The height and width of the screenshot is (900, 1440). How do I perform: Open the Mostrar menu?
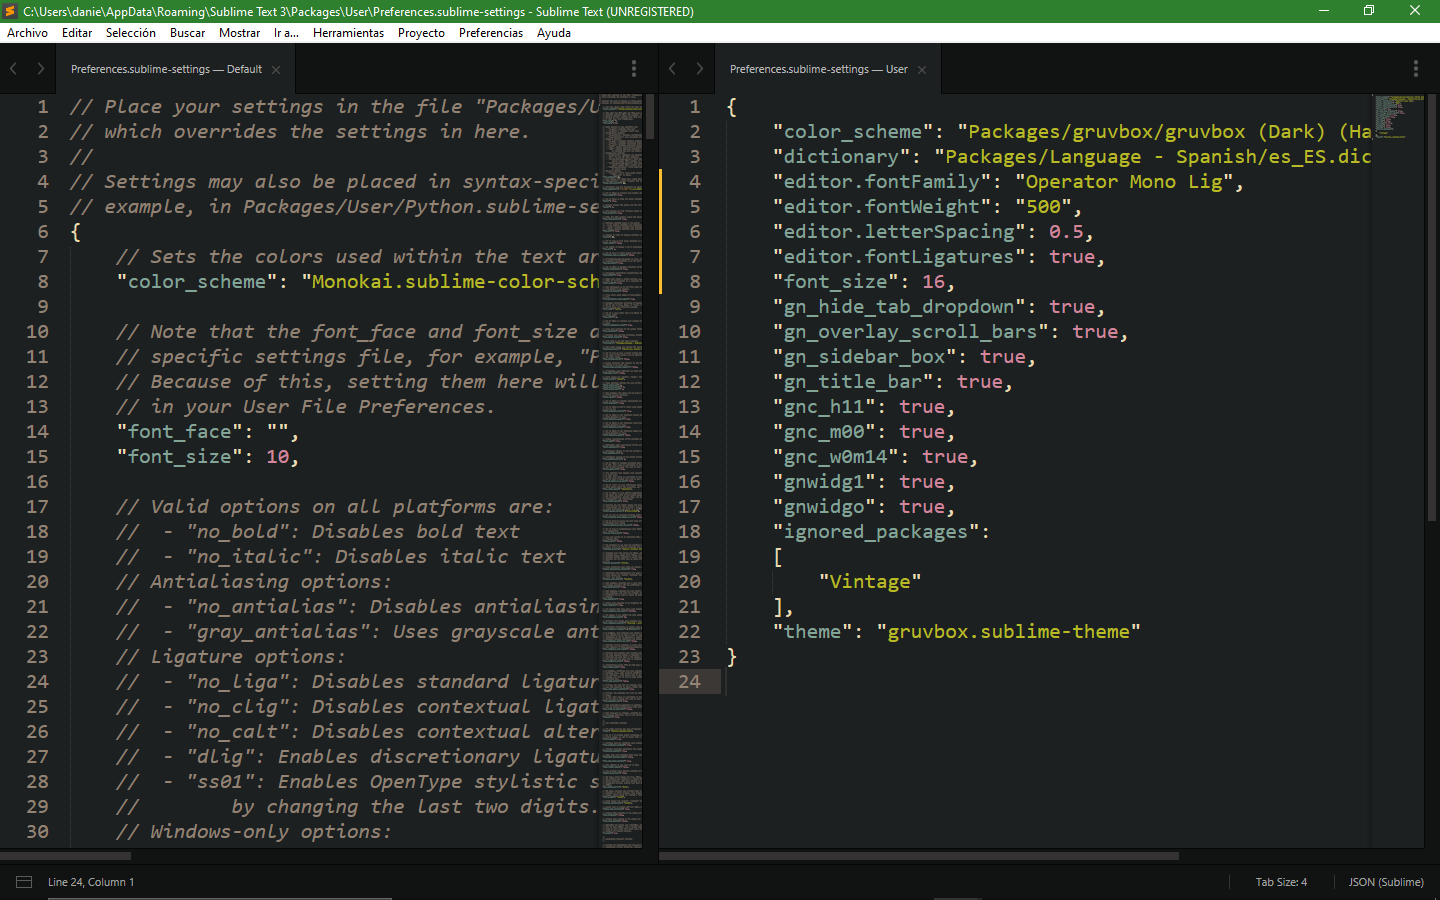tap(239, 33)
